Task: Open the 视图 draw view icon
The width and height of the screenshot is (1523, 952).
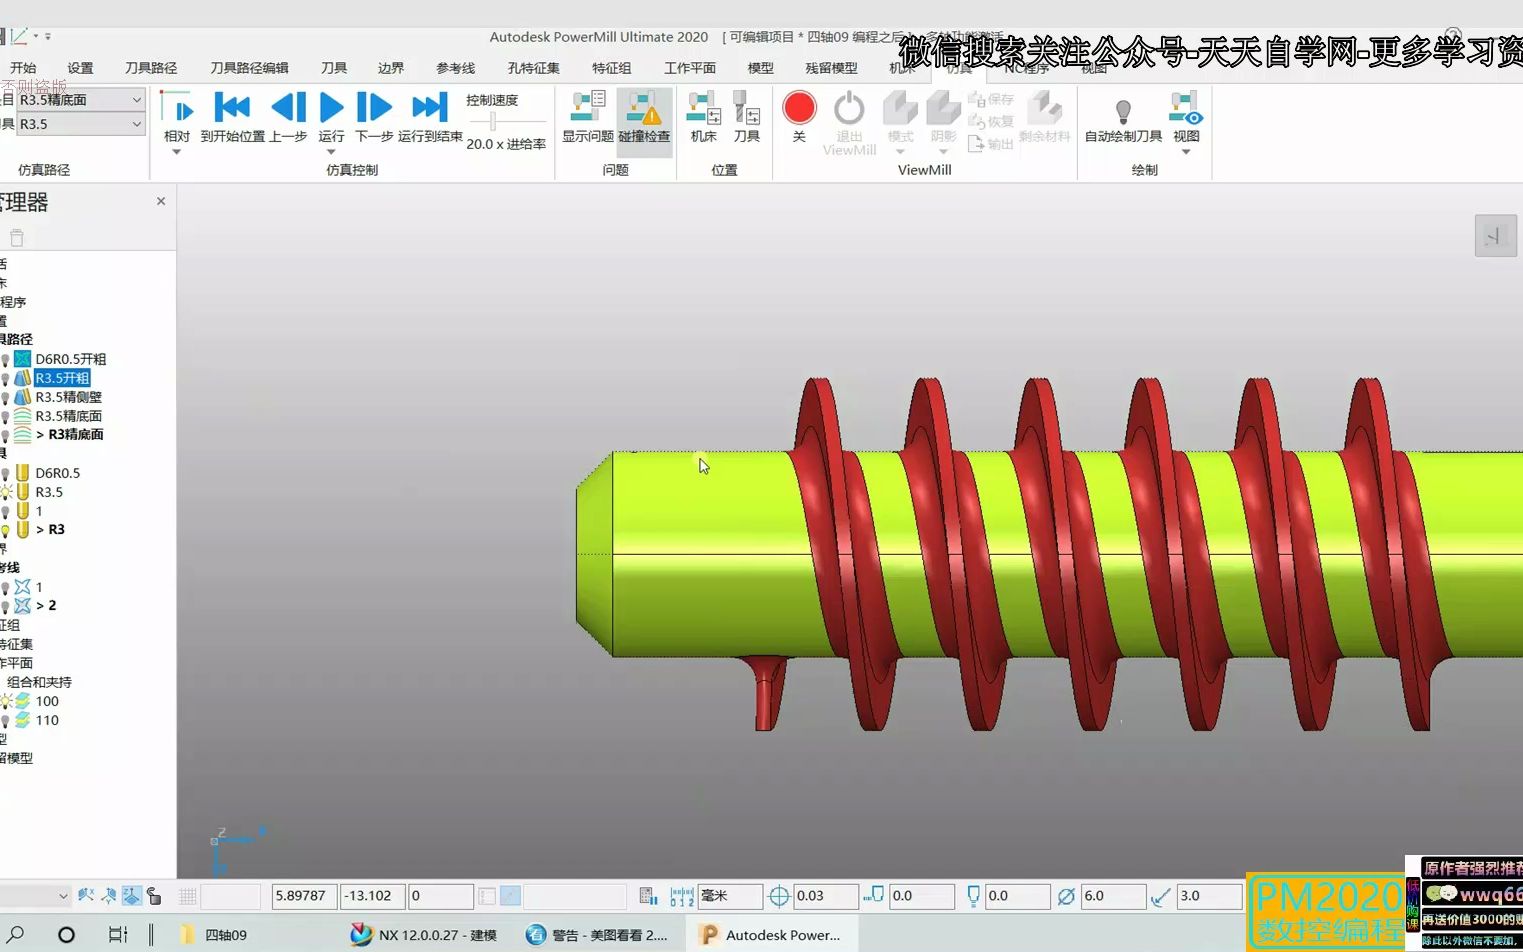Action: pos(1186,108)
